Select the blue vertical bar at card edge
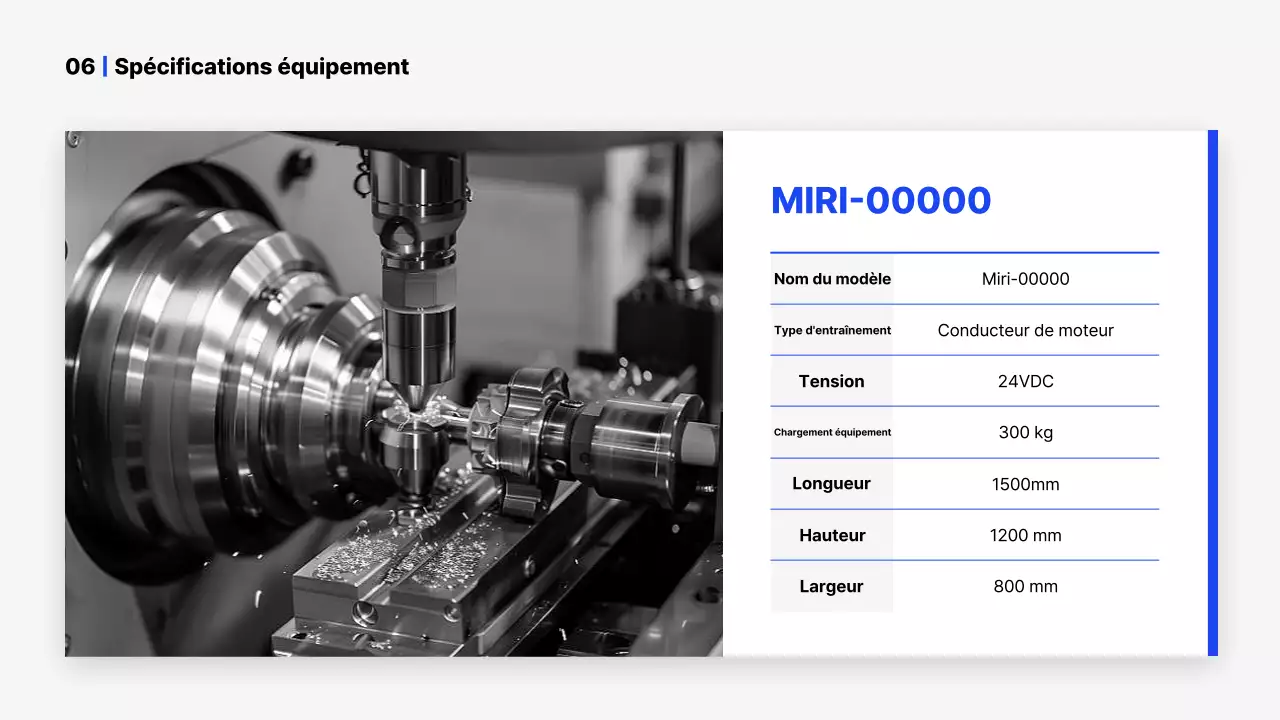1280x720 pixels. click(x=1212, y=393)
